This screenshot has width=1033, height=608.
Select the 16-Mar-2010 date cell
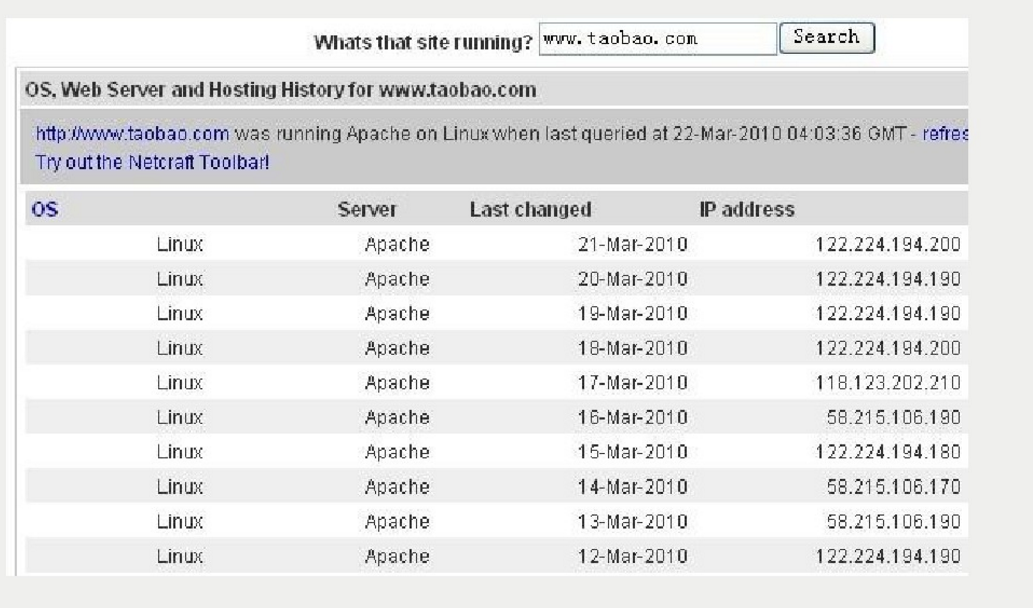click(x=632, y=418)
